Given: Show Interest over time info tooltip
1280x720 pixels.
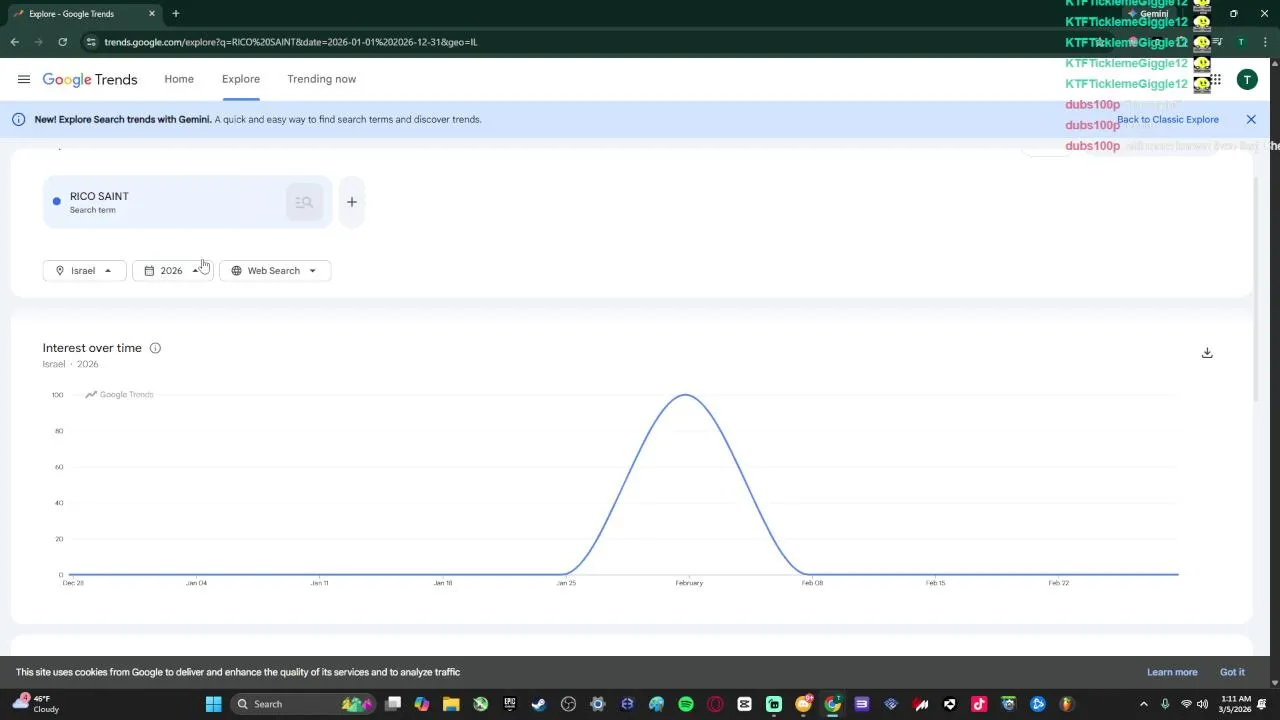Looking at the screenshot, I should [x=155, y=348].
